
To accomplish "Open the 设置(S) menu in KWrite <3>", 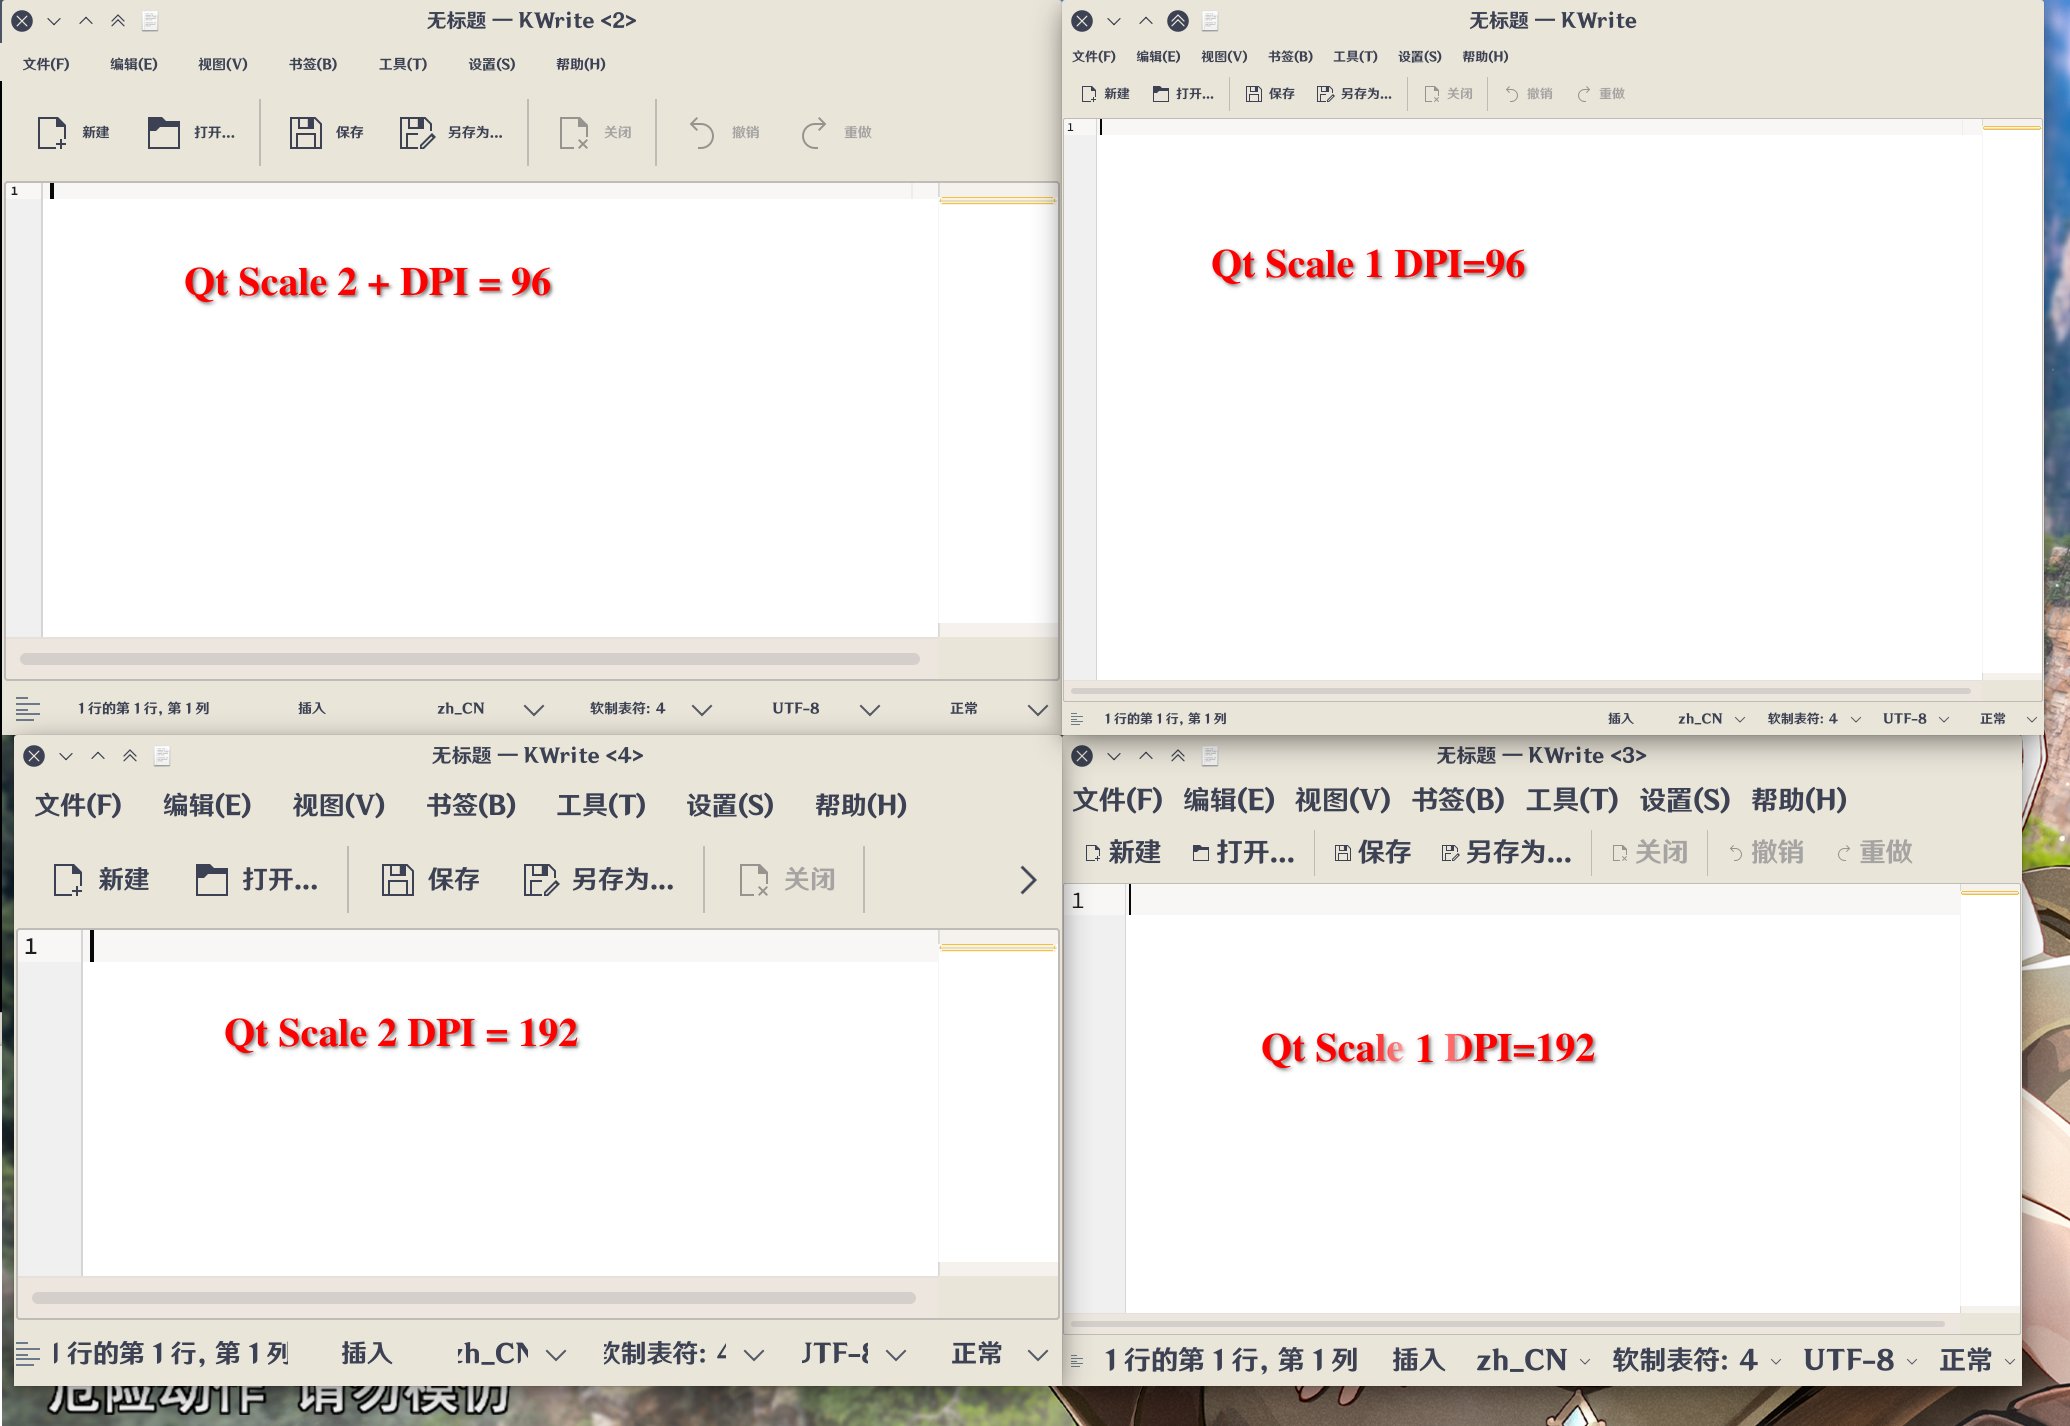I will (x=1684, y=800).
